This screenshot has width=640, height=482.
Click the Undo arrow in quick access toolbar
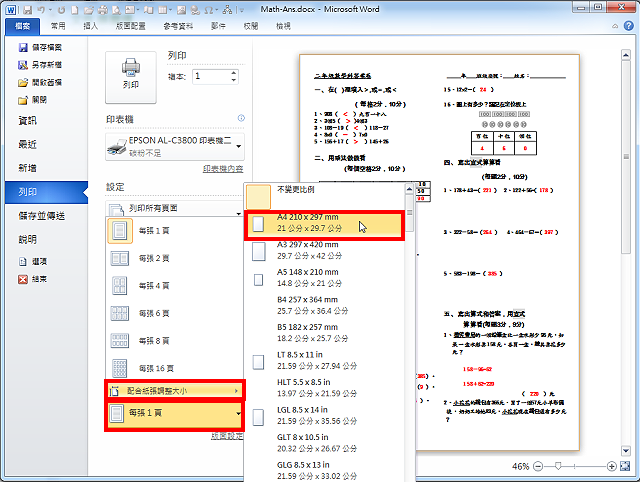(x=41, y=10)
